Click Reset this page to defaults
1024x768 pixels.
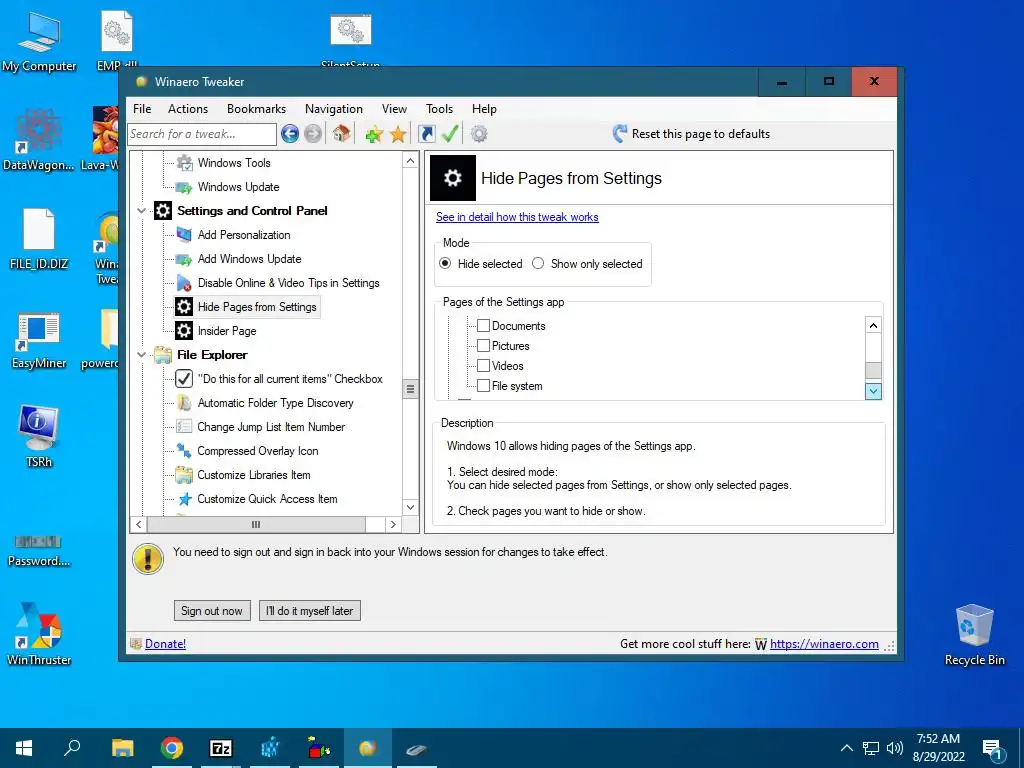[691, 134]
